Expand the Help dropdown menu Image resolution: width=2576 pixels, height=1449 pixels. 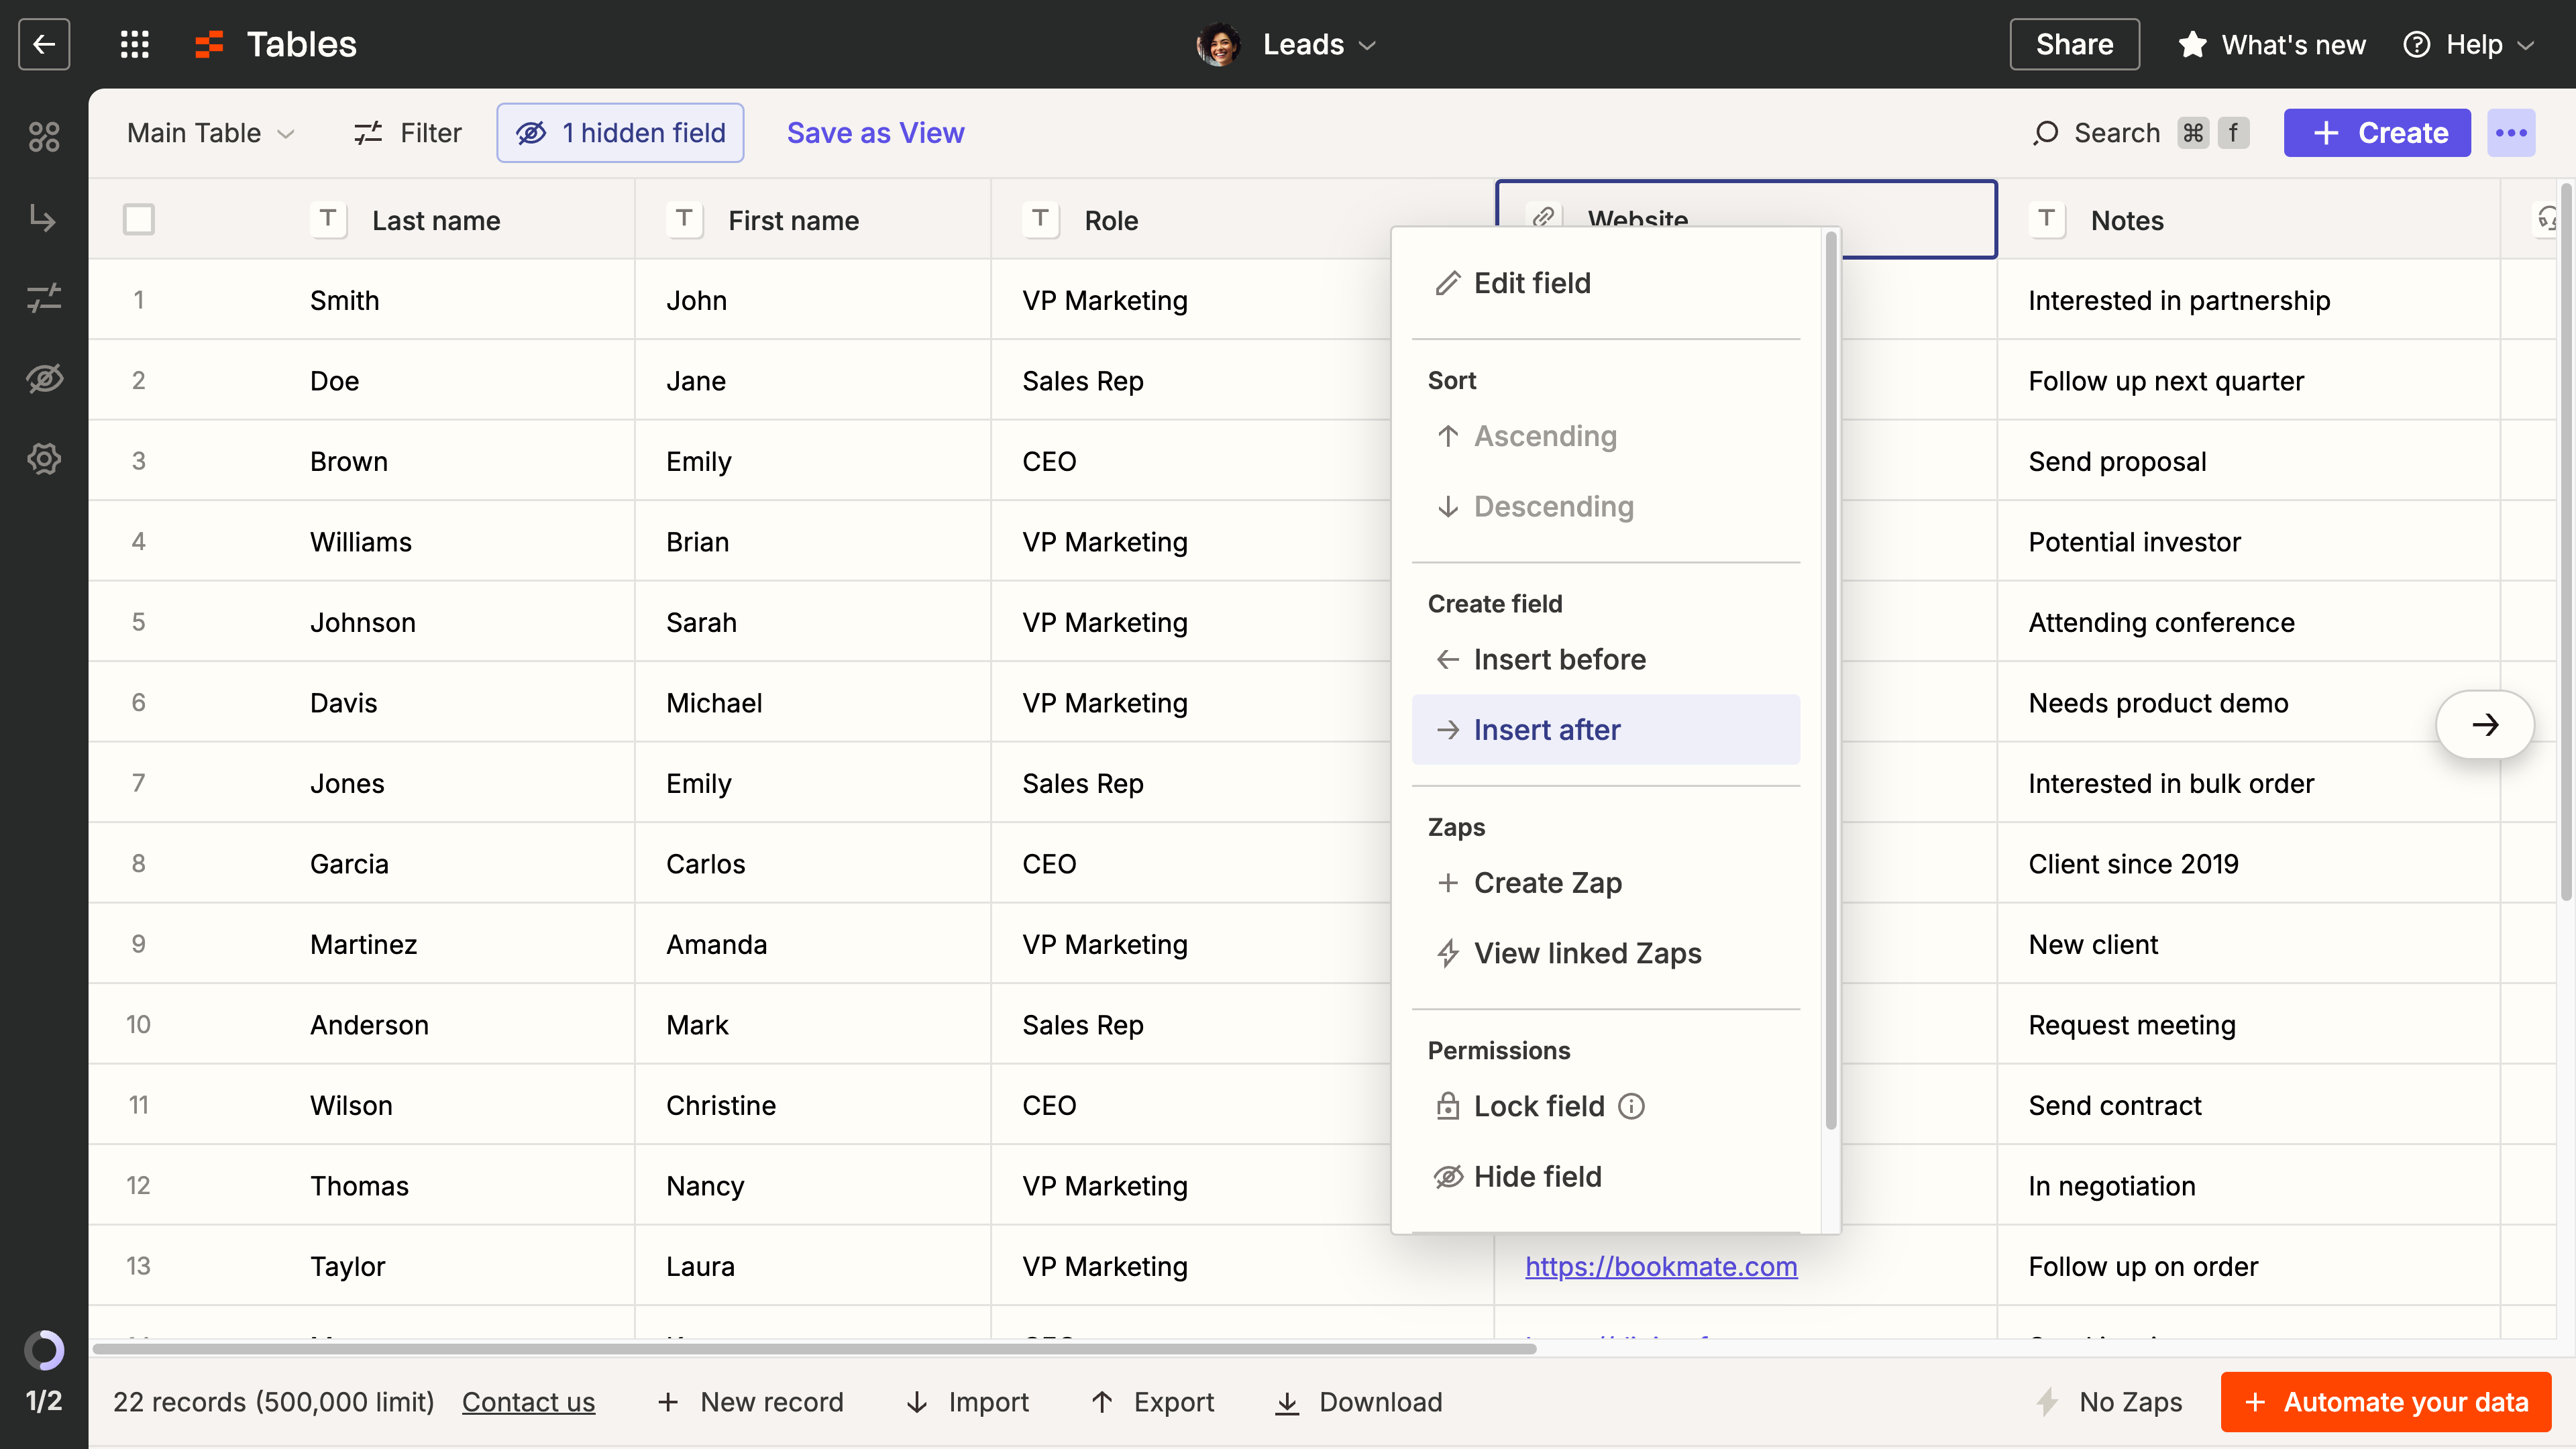(x=2469, y=44)
